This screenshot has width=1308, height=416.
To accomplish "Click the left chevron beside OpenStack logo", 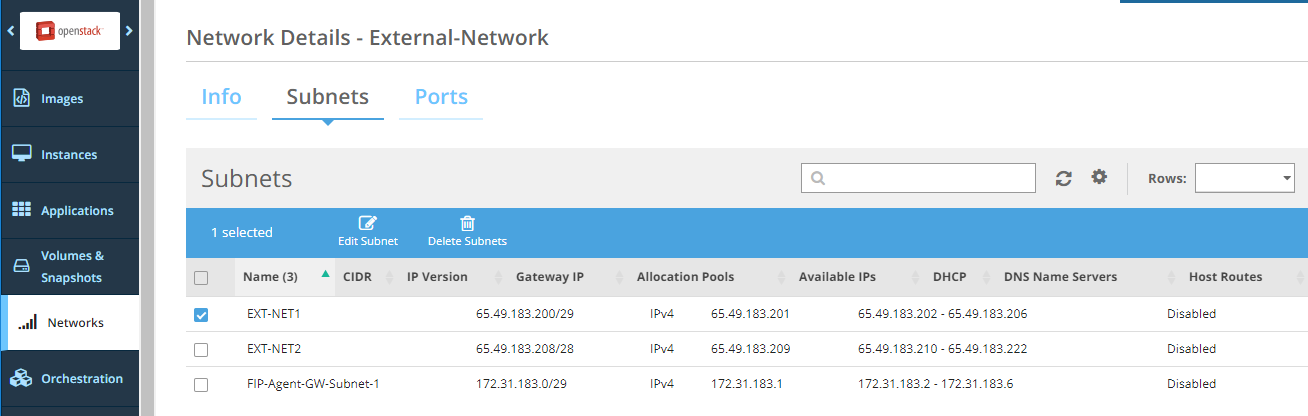I will click(10, 31).
